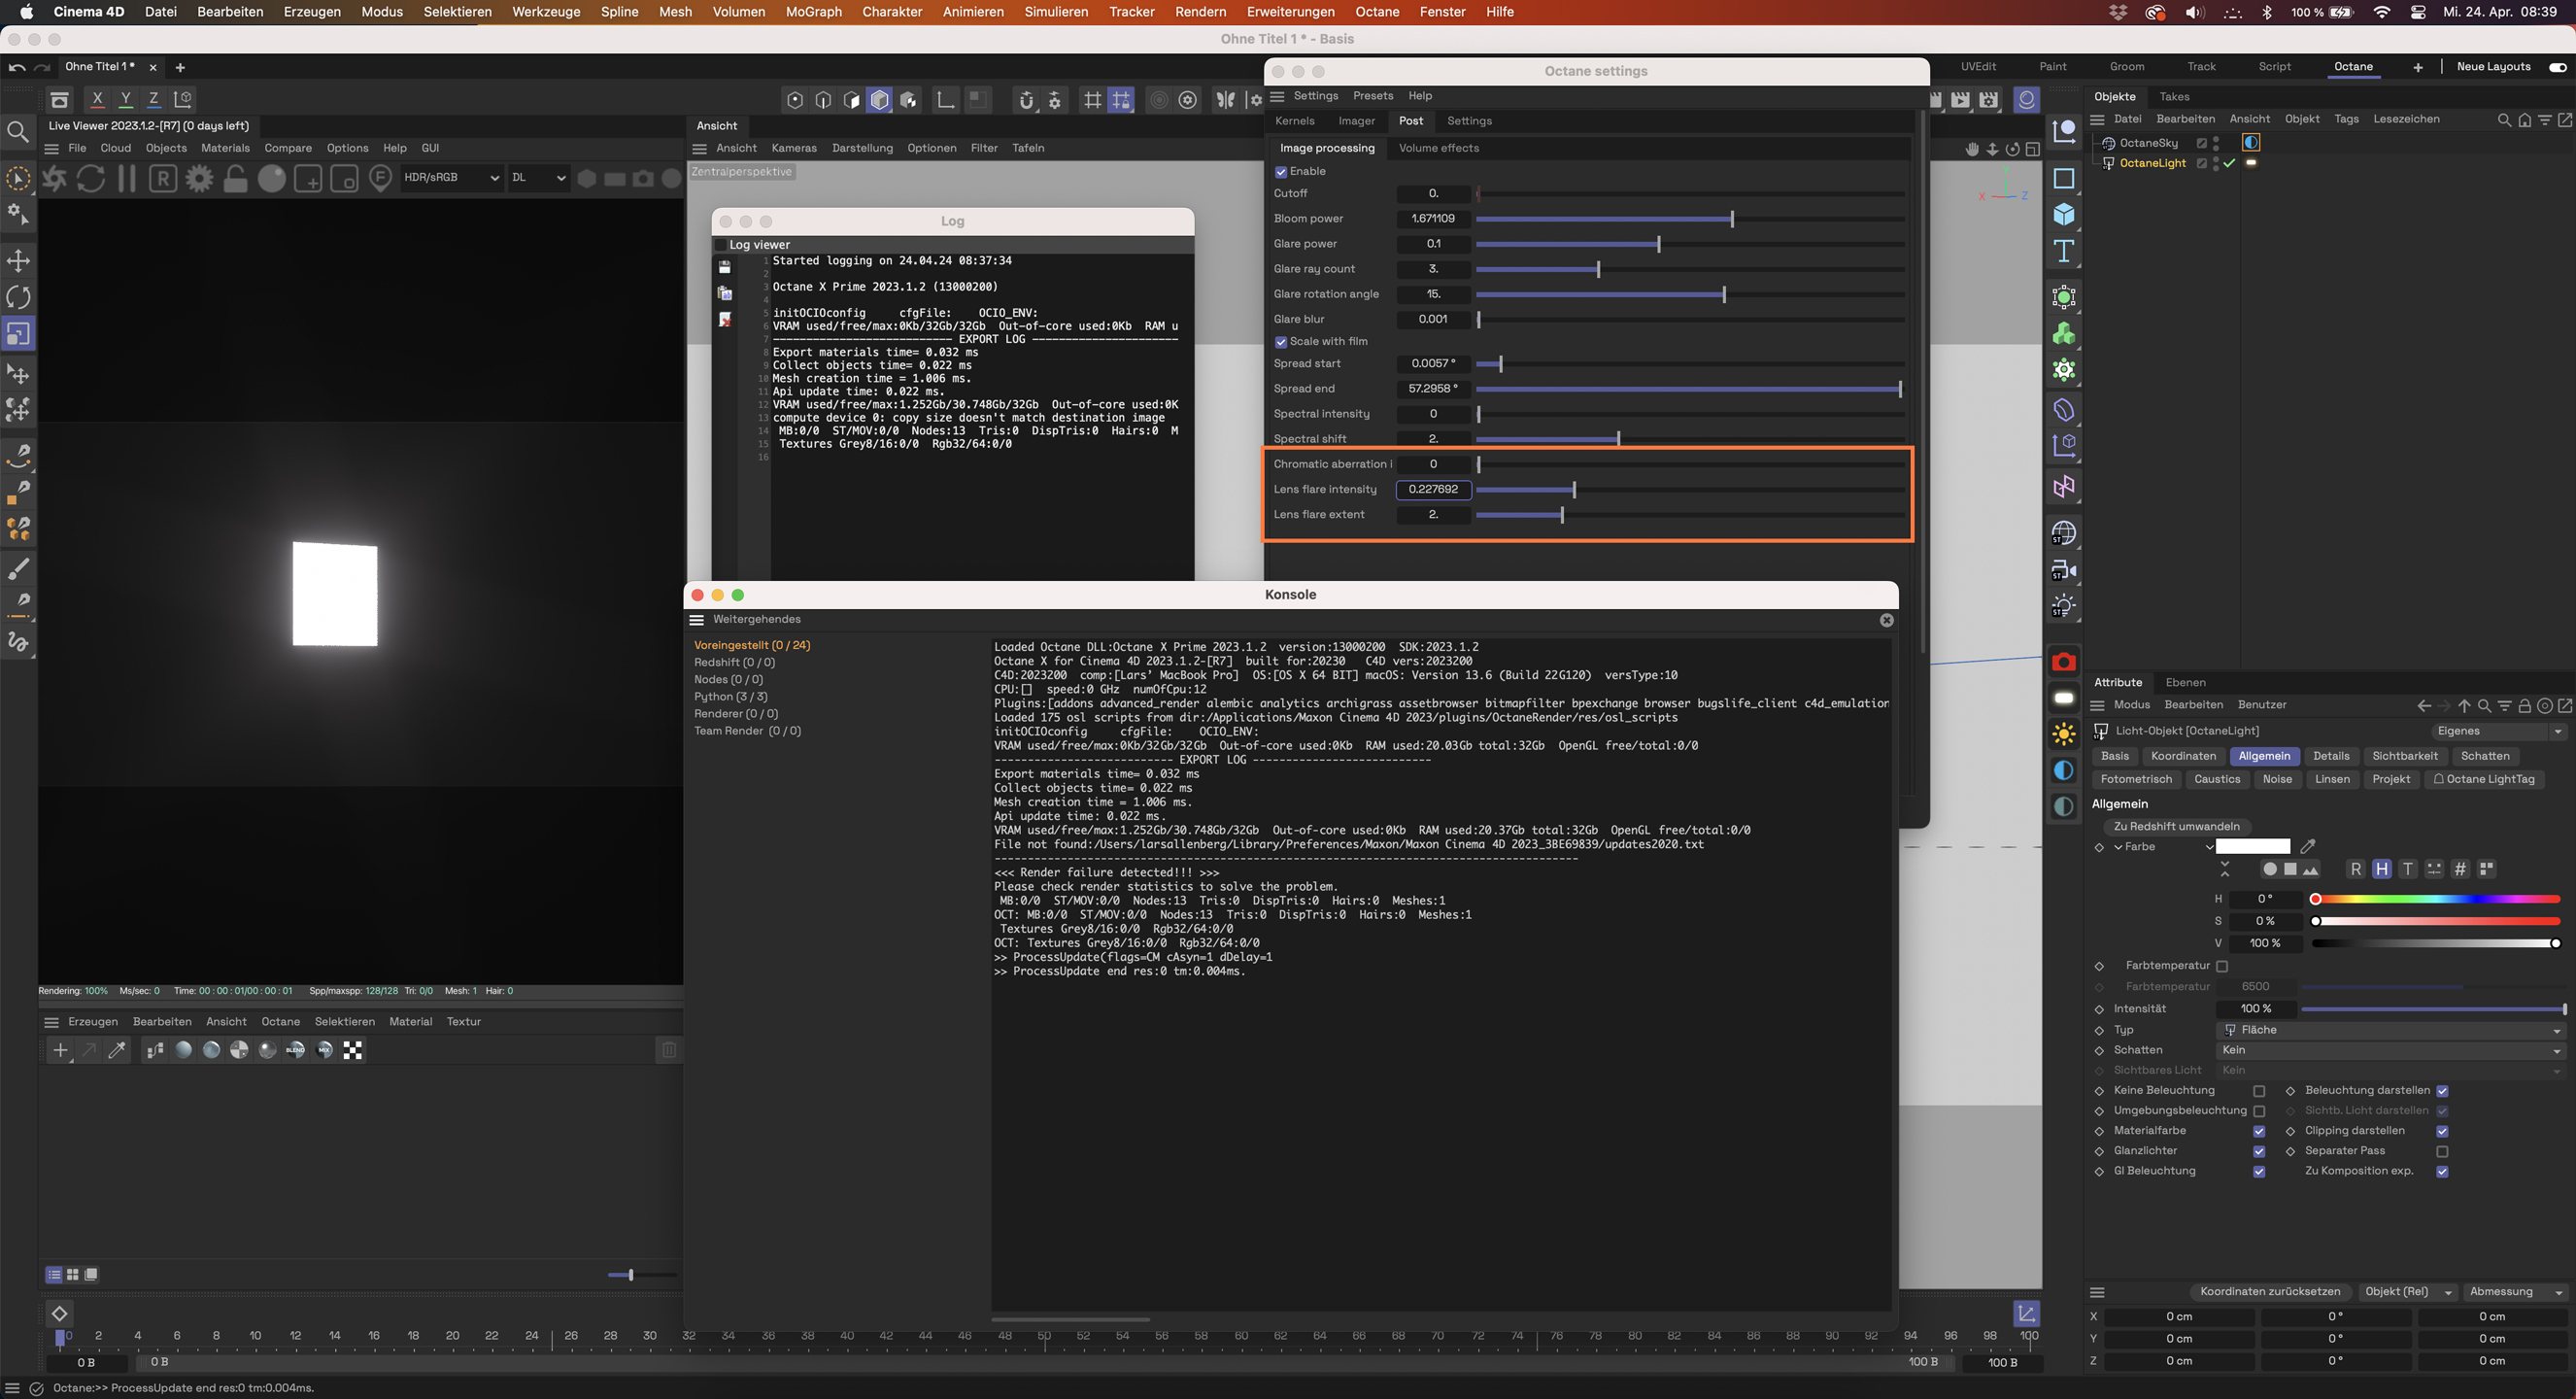Open the Schatten Kein dropdown
The image size is (2576, 1399).
click(2390, 1050)
